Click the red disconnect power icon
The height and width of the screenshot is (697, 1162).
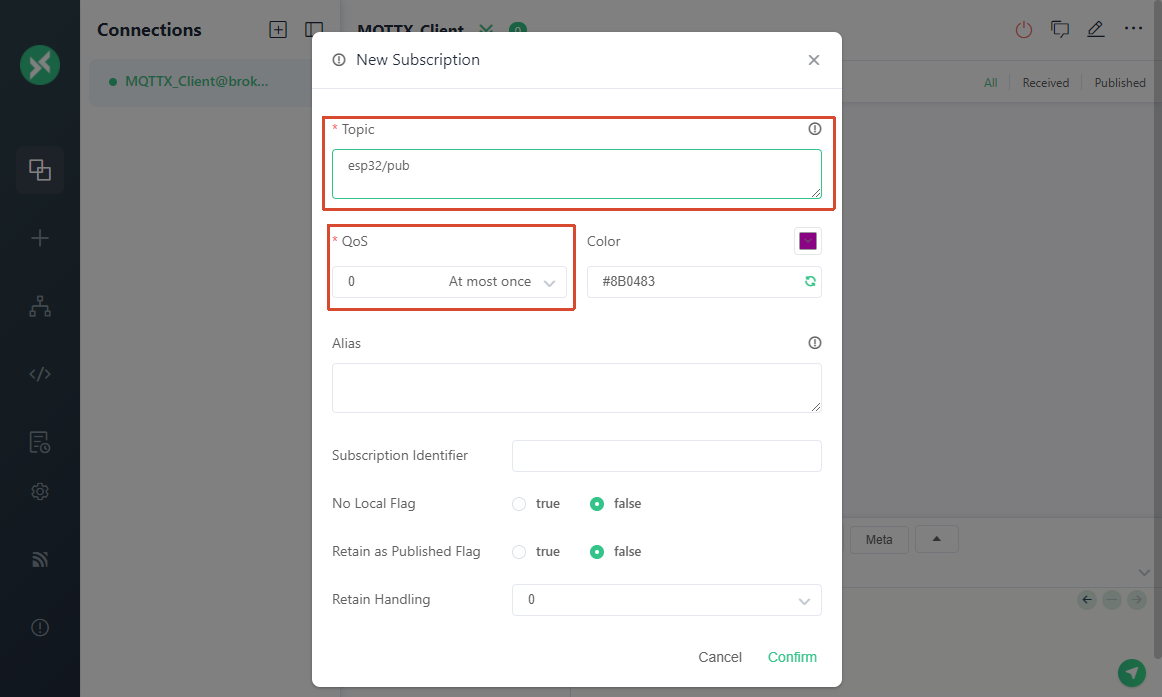coord(1023,30)
